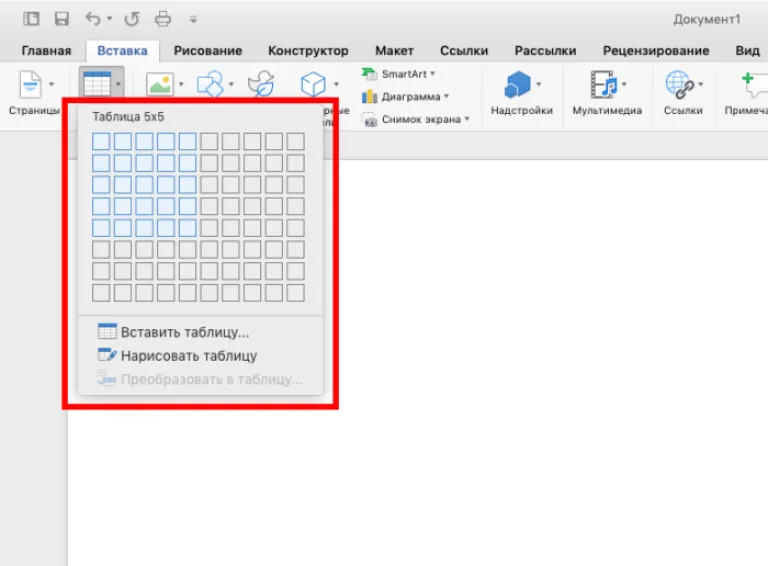Screen dimensions: 768x566
Task: Click the Таблица 5x5 label
Action: pos(128,117)
